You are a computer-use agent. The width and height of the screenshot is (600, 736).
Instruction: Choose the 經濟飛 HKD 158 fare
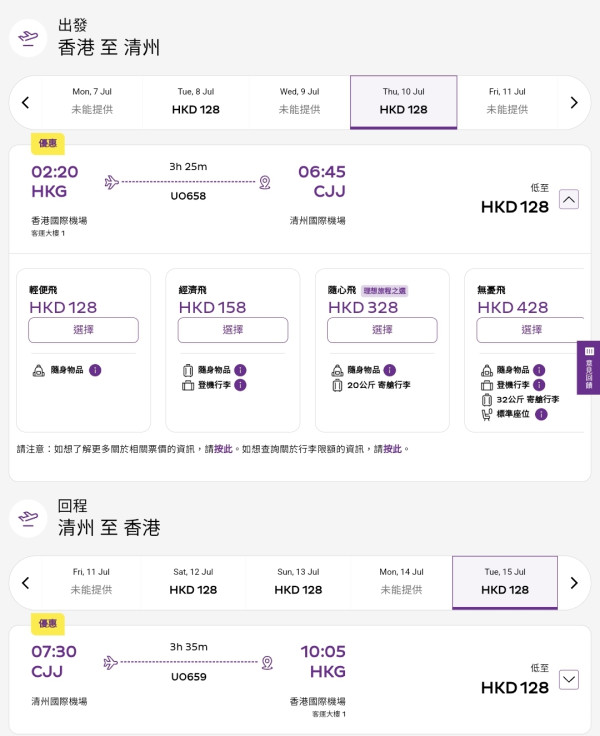coord(233,330)
